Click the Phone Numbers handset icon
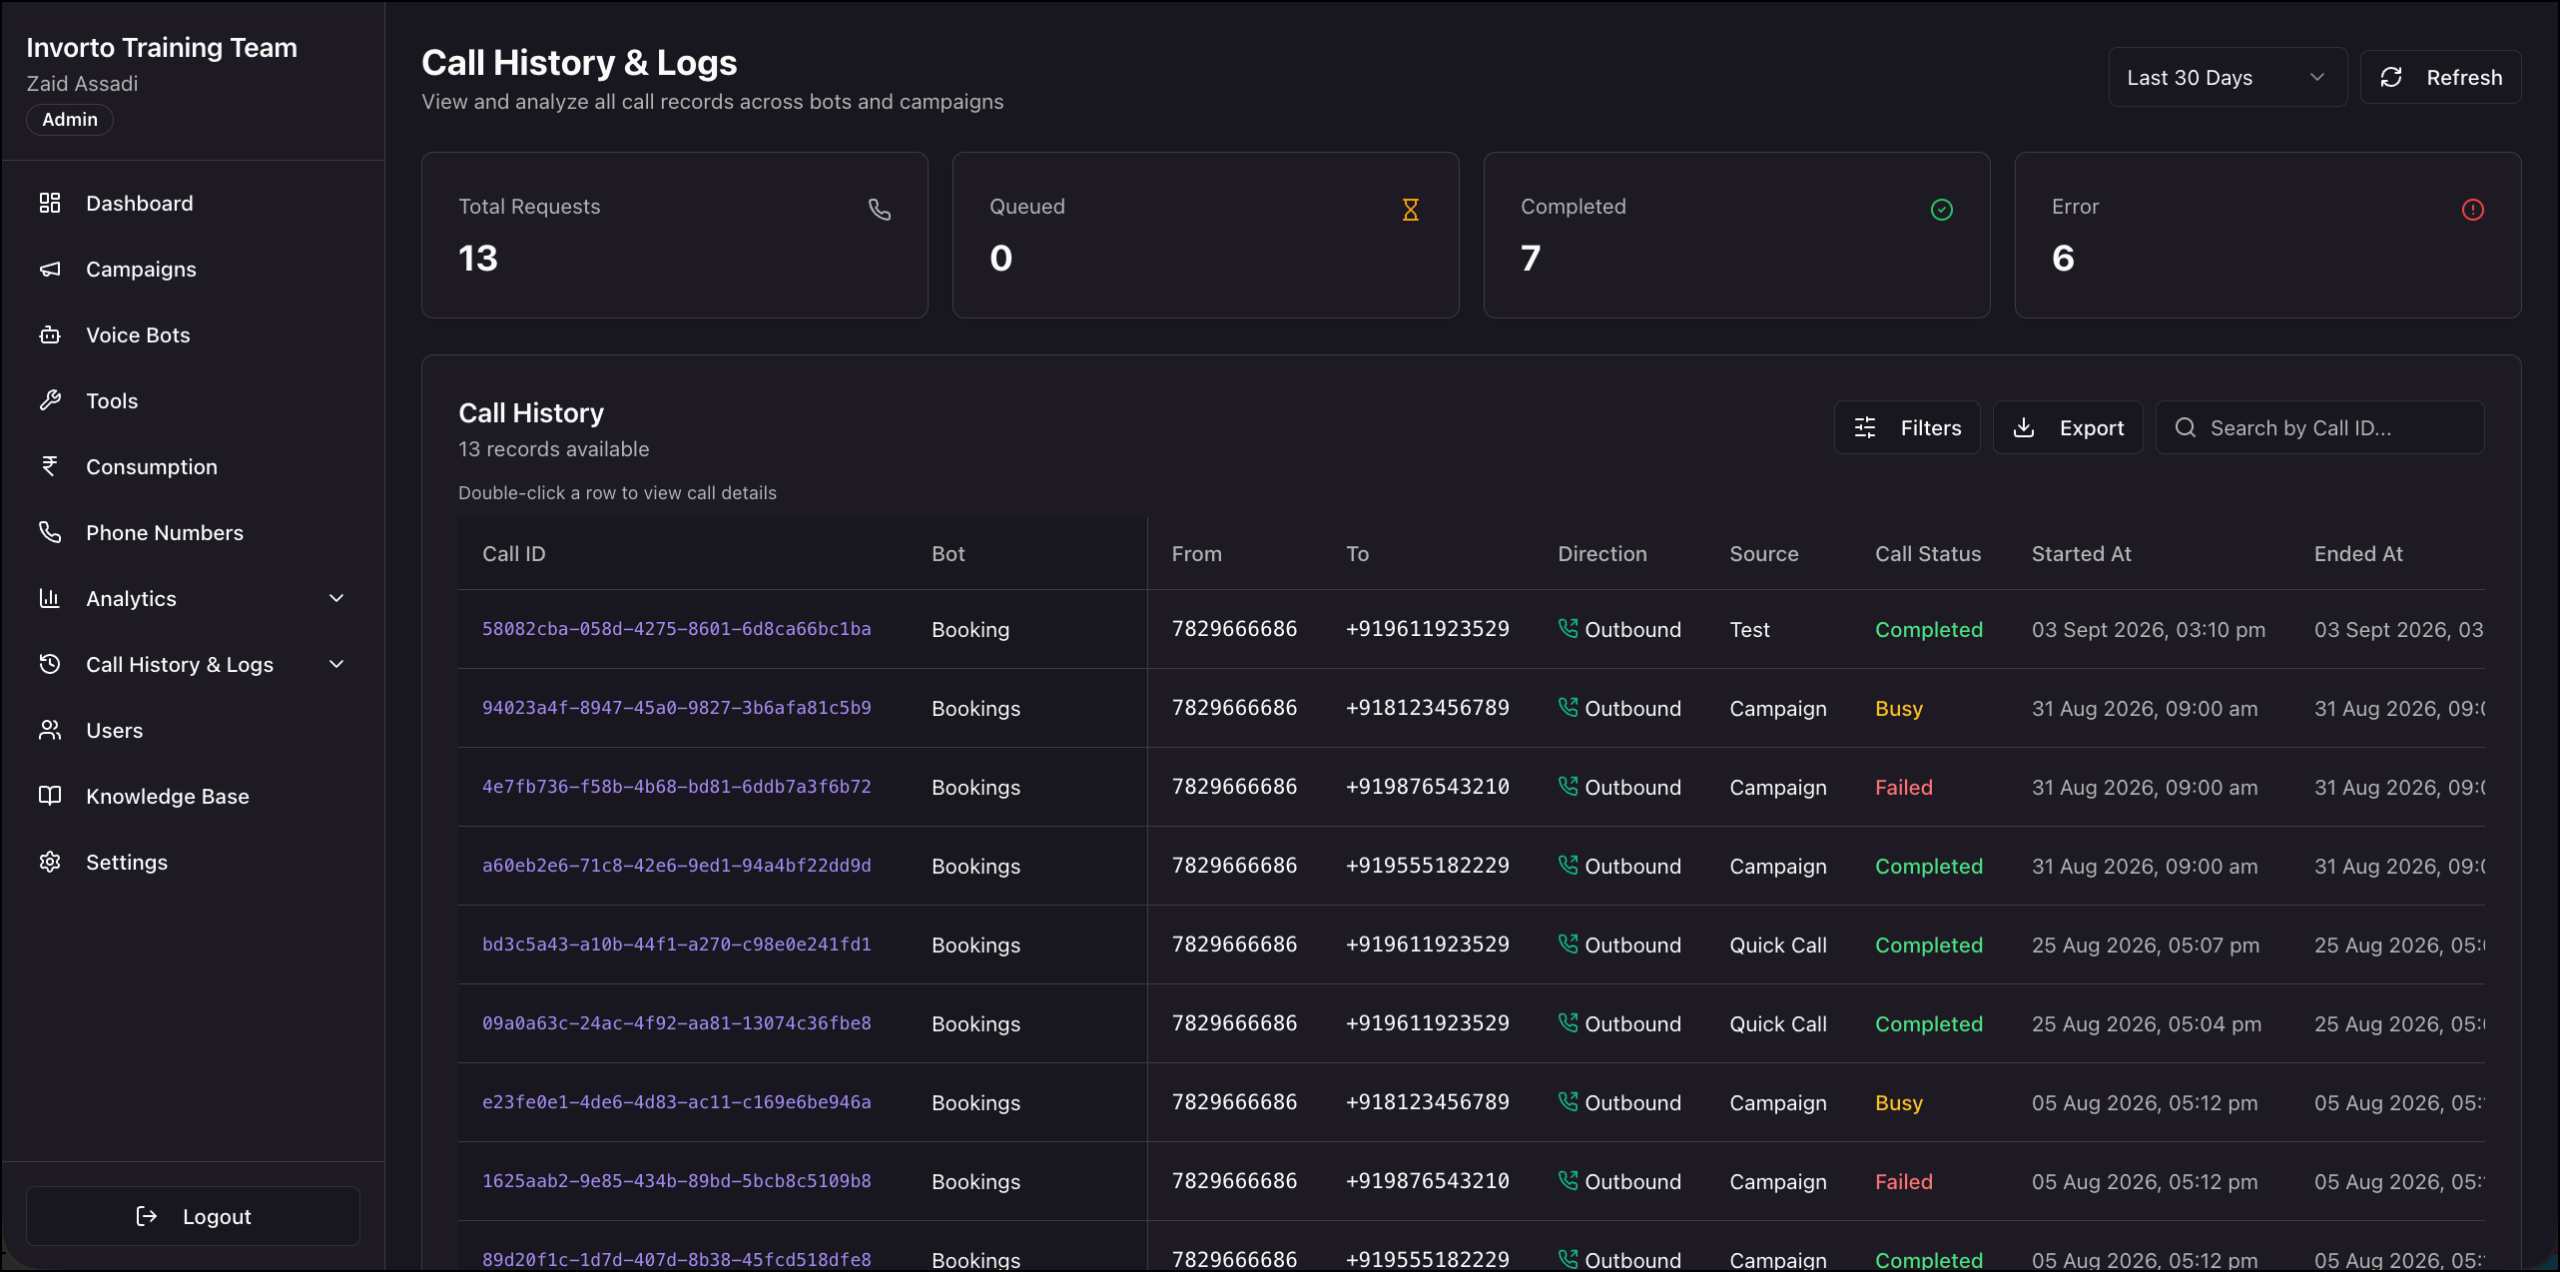 coord(50,532)
